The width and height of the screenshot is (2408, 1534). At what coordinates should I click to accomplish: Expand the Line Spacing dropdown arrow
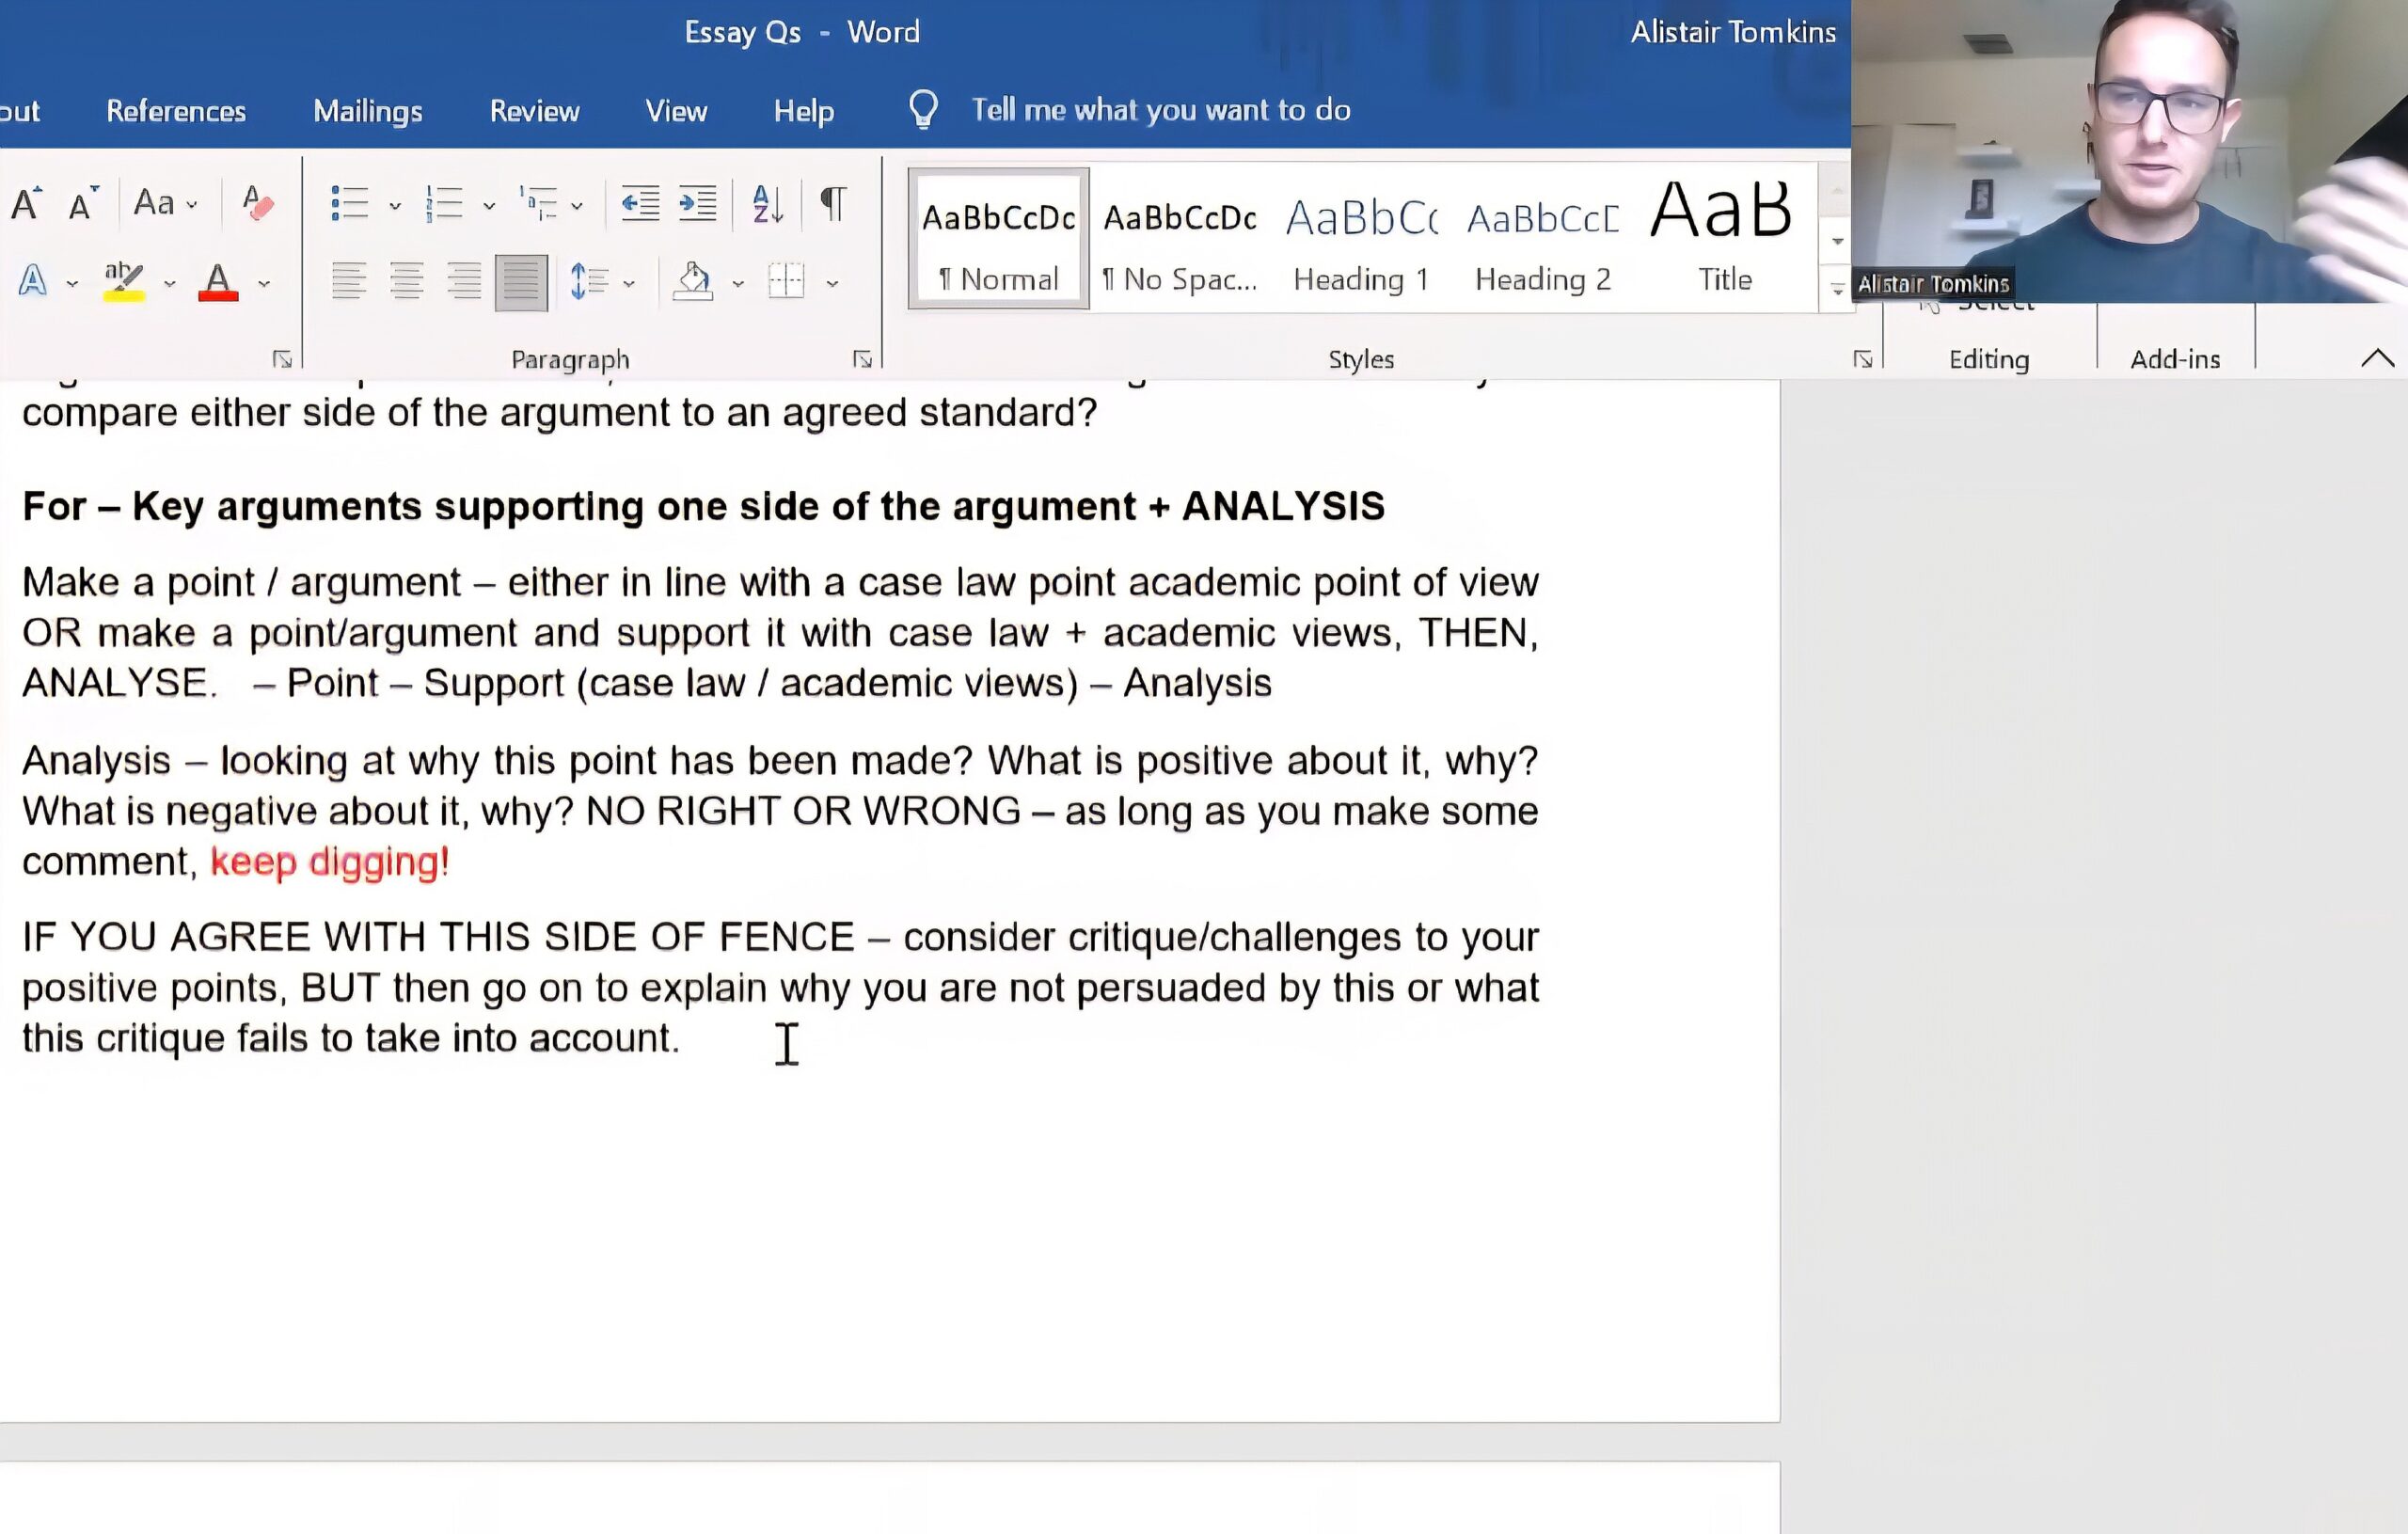coord(629,284)
